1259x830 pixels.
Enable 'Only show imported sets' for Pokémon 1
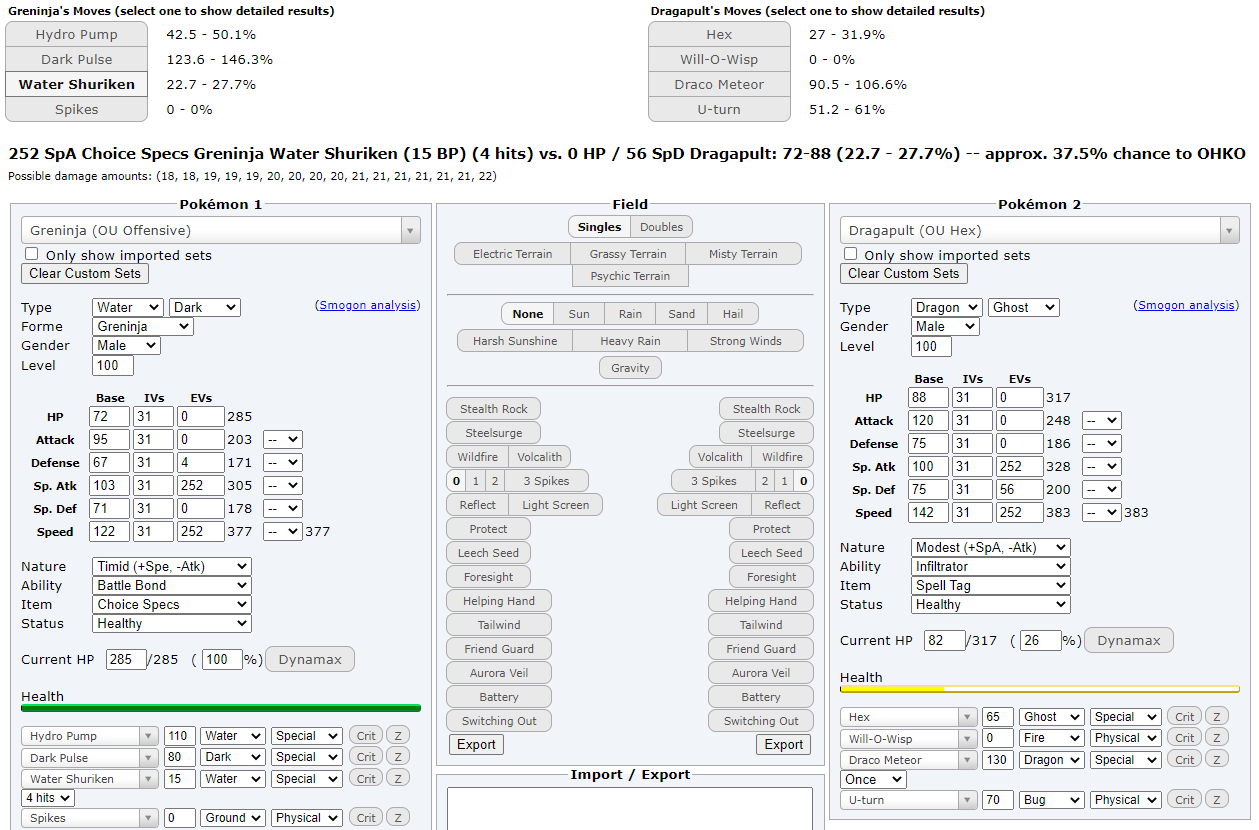[32, 255]
